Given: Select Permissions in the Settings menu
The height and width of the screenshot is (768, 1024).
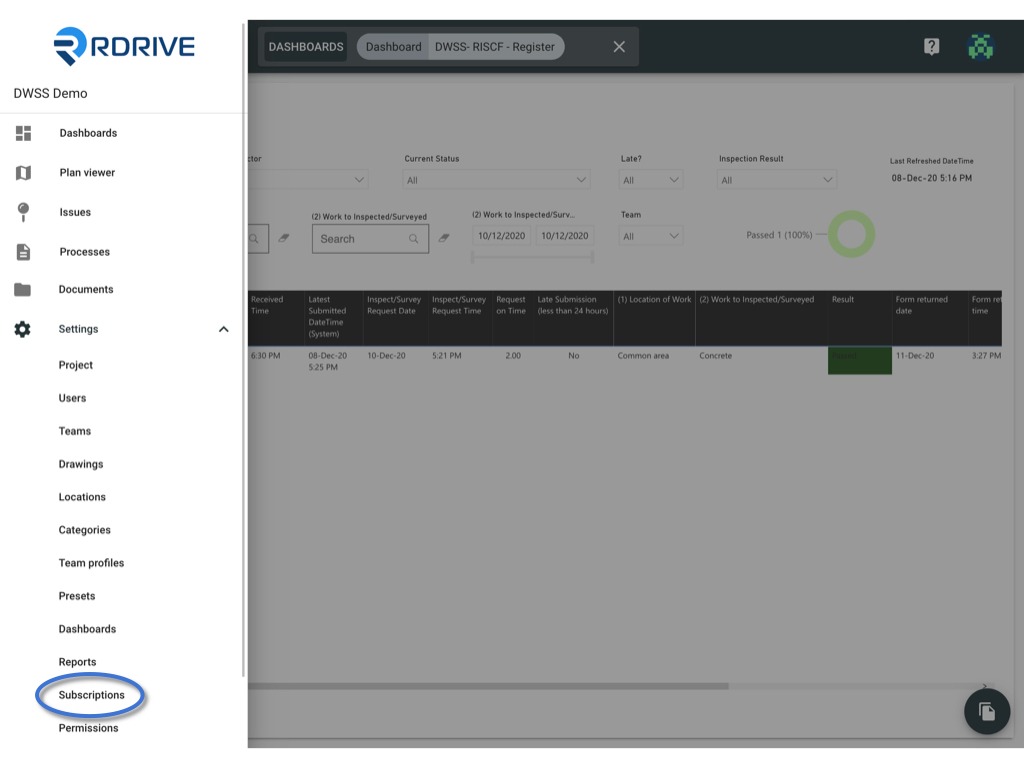Looking at the screenshot, I should [x=89, y=728].
